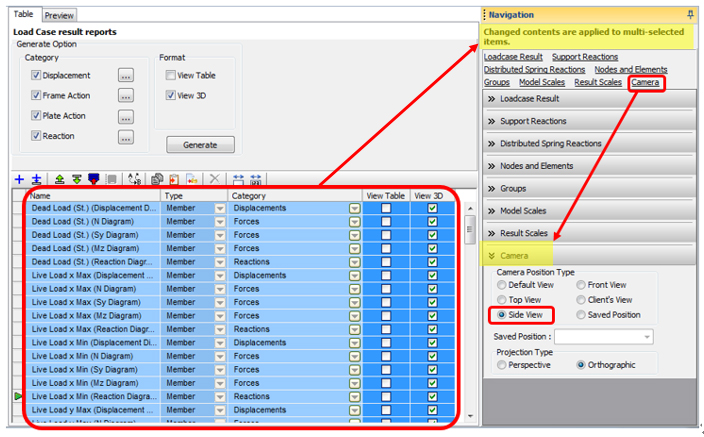The width and height of the screenshot is (704, 437).
Task: Click the Support Reactions navigation link
Action: point(585,57)
